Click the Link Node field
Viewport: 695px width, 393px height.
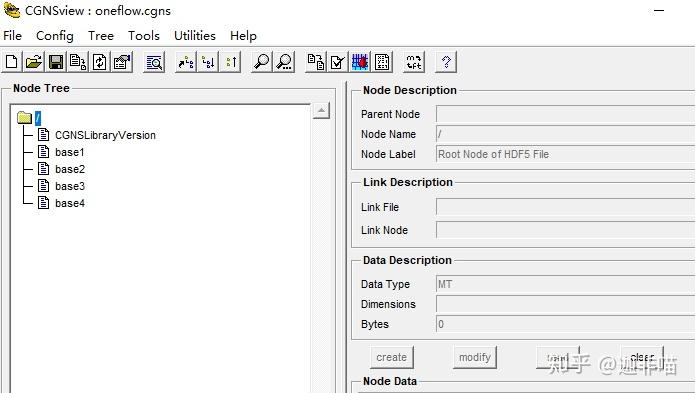pos(565,230)
